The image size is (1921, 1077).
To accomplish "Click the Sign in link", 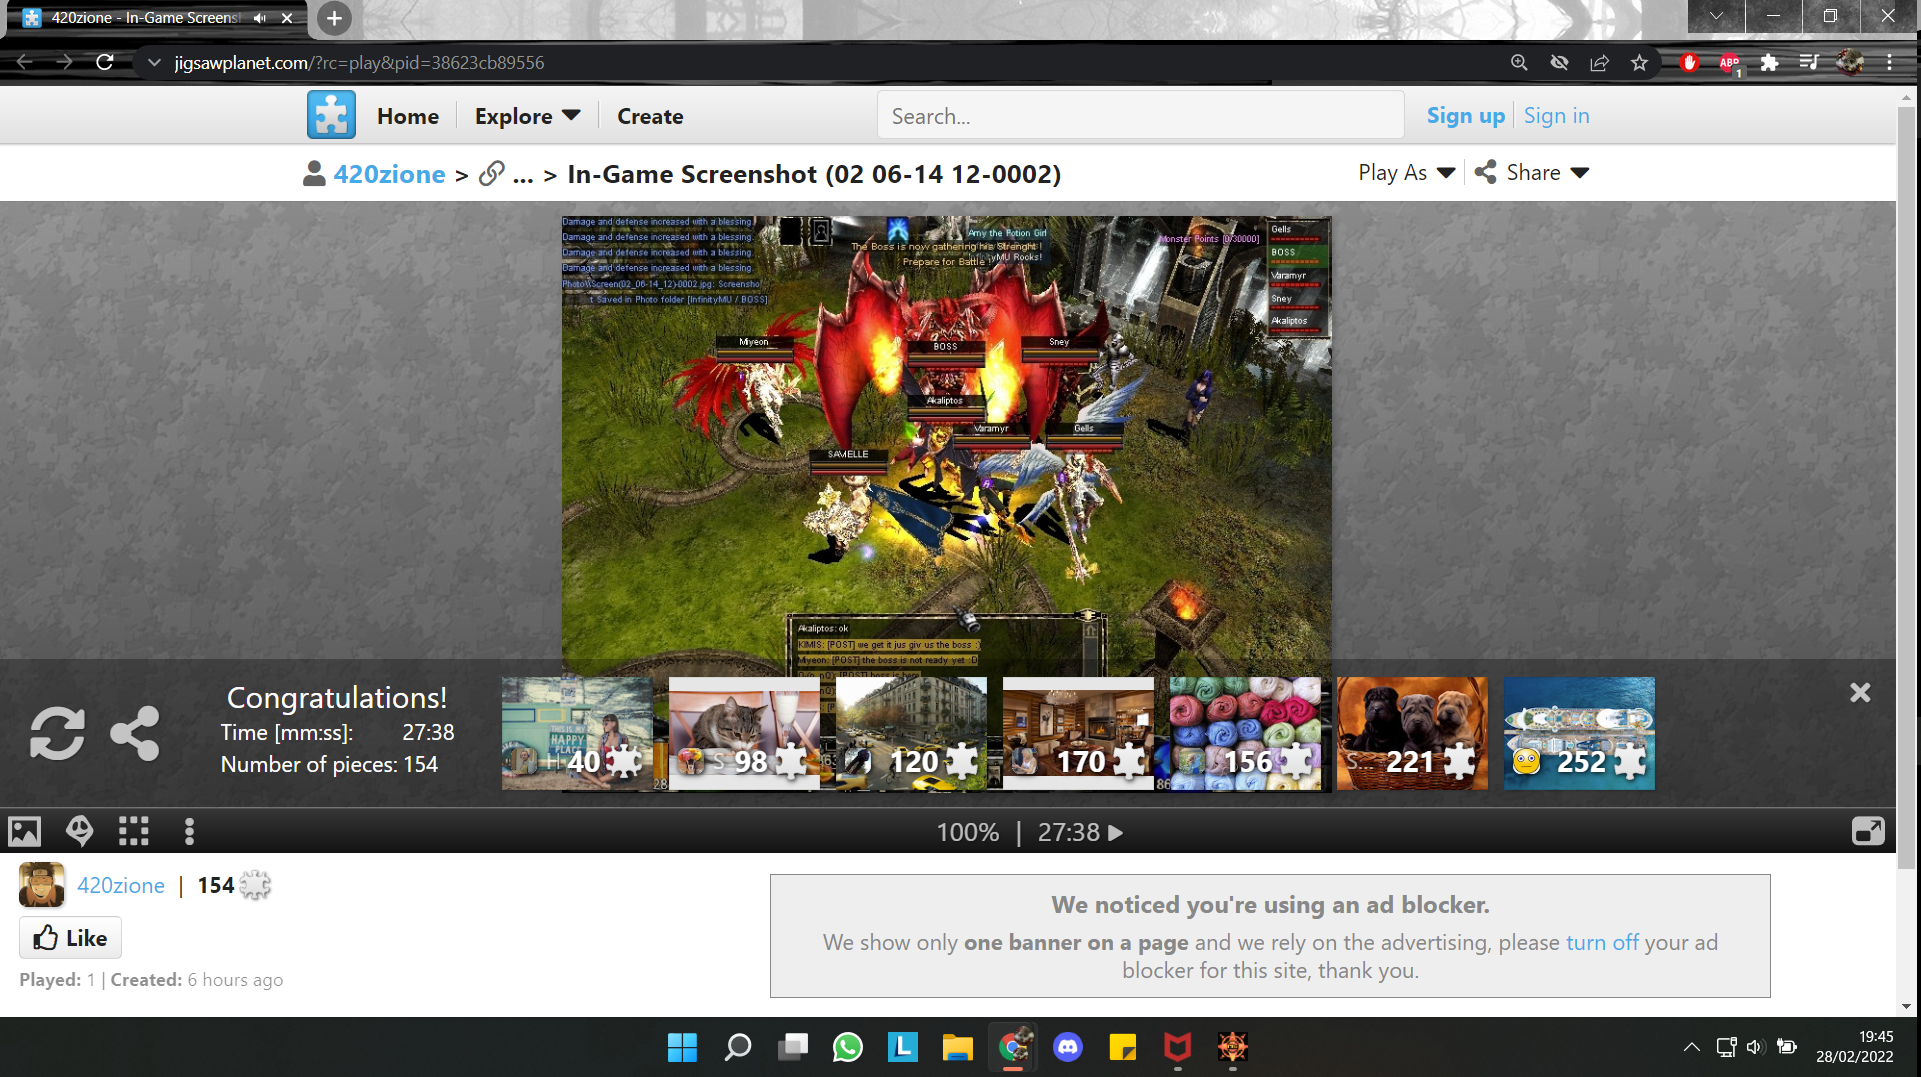I will pyautogui.click(x=1556, y=116).
